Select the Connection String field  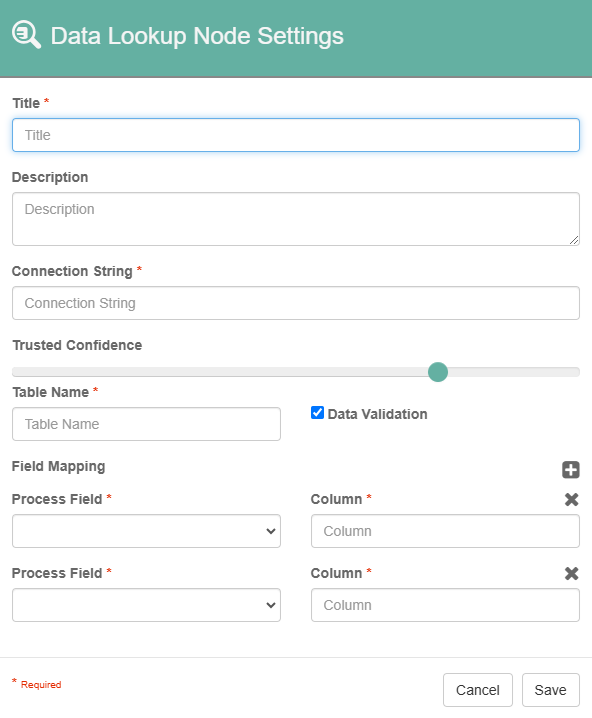[296, 303]
